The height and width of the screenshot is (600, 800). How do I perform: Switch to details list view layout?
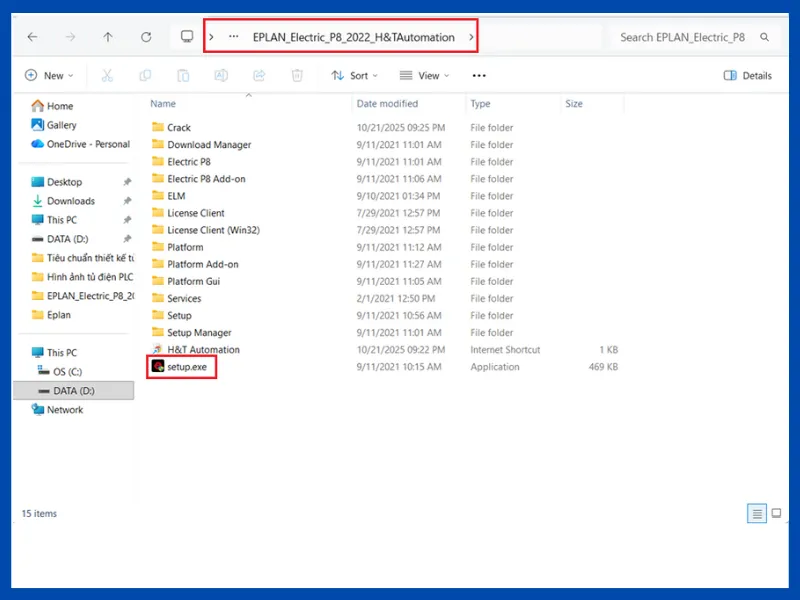pos(757,513)
